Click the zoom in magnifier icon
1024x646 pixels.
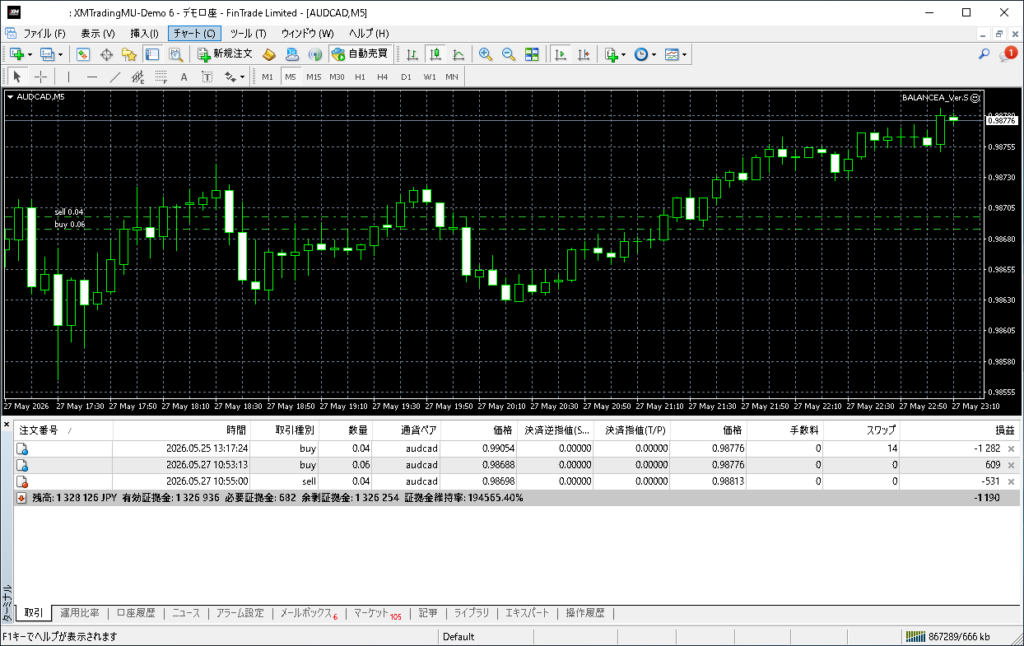click(485, 54)
